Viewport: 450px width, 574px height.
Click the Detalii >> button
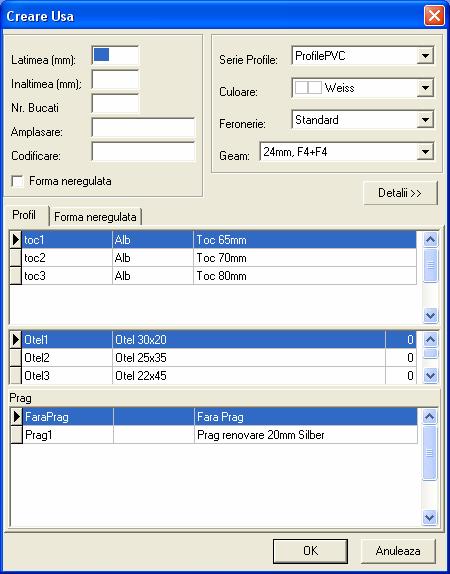400,193
